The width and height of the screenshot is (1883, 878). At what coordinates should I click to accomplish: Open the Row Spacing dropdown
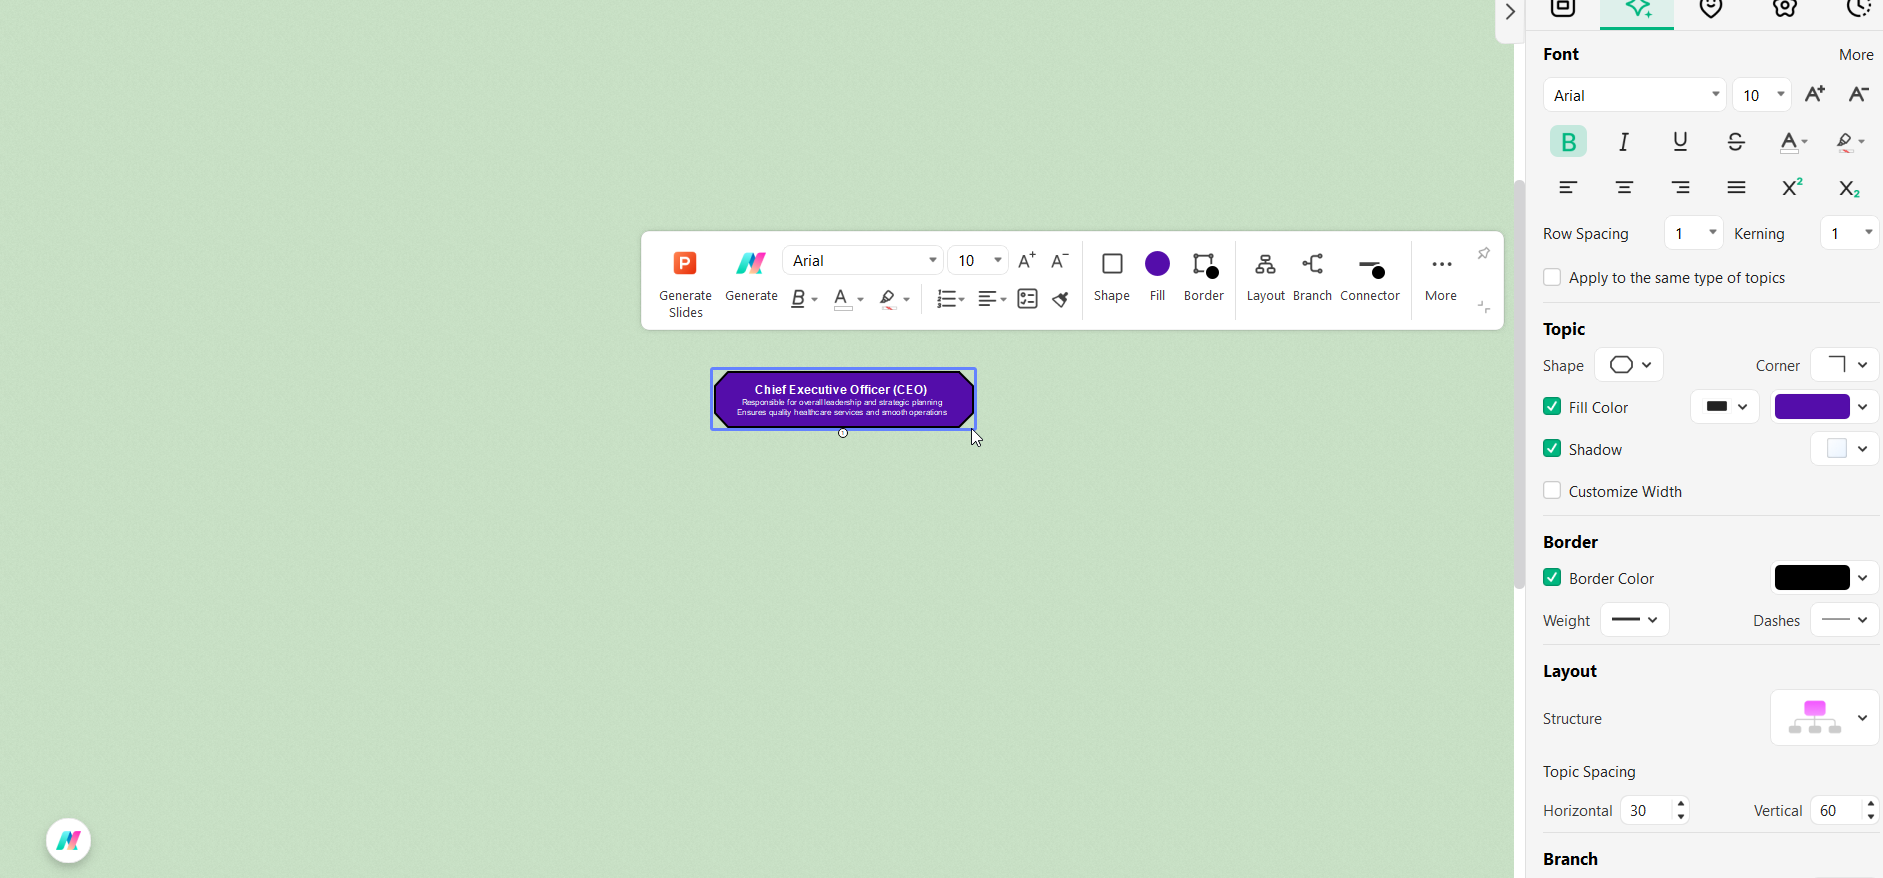1694,233
